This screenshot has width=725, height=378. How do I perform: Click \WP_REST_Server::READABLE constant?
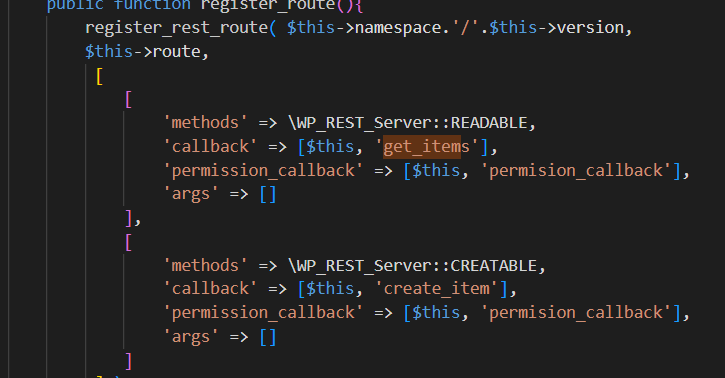pos(408,123)
